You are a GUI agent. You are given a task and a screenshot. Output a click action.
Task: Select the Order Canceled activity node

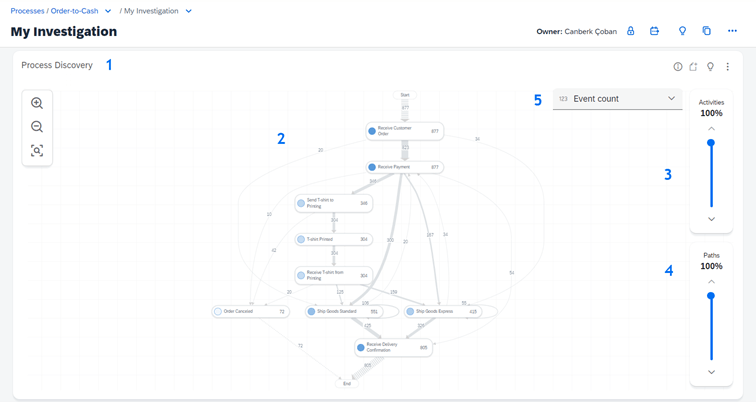pyautogui.click(x=250, y=311)
